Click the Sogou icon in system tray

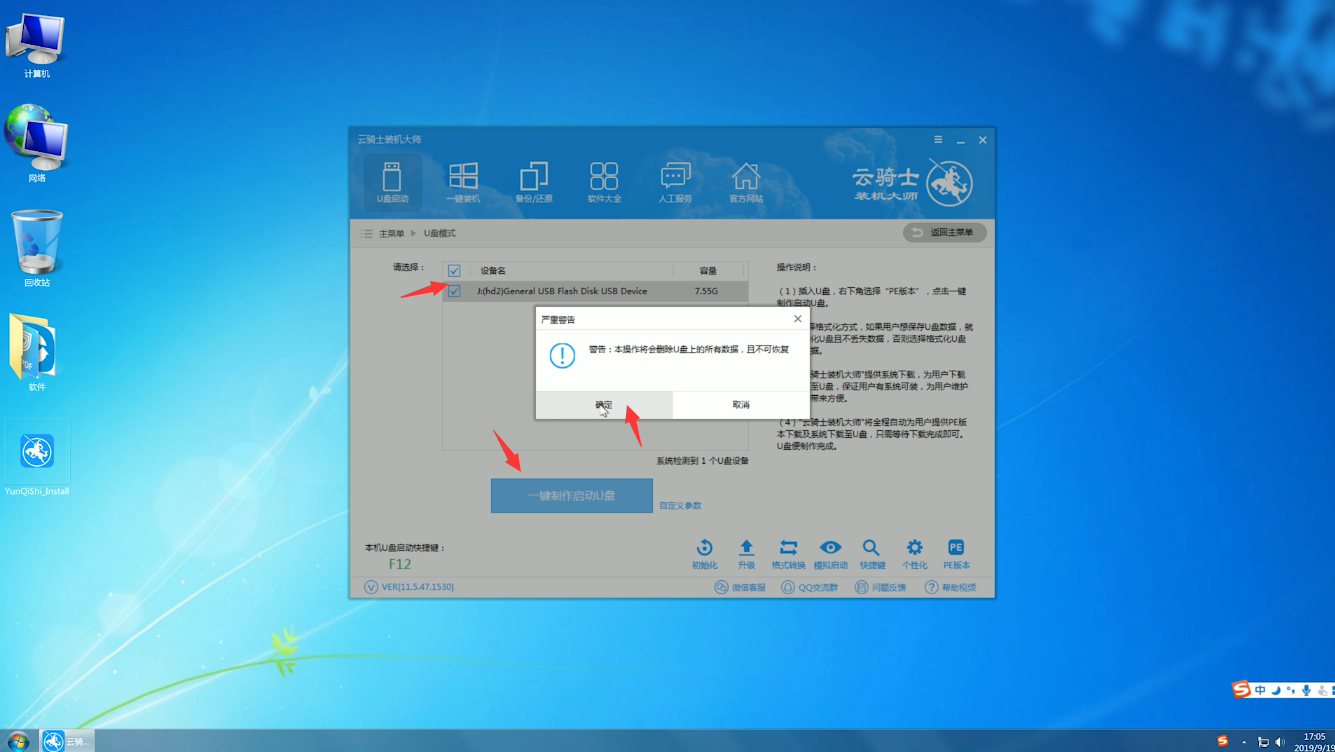coord(1223,741)
